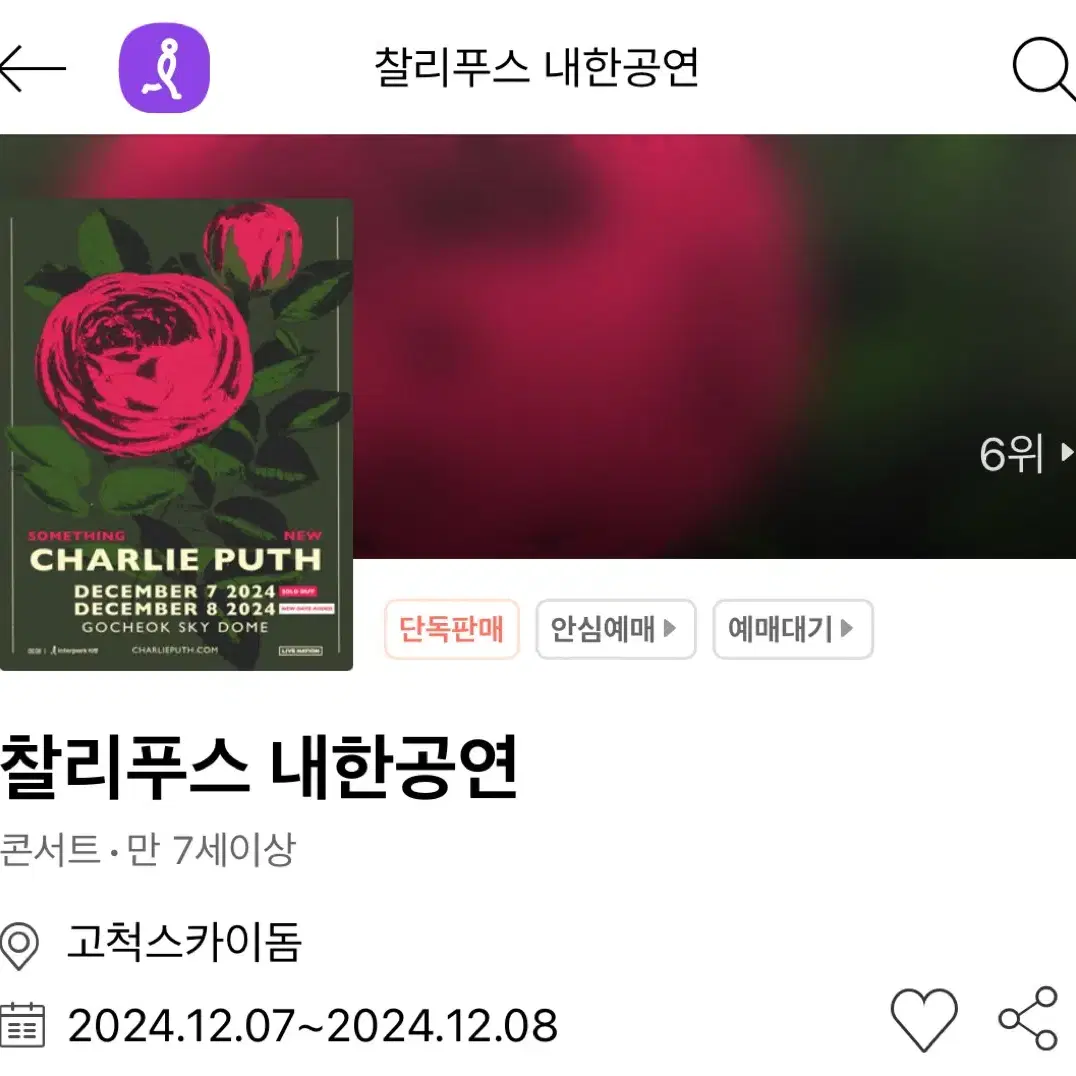Screen dimensions: 1076x1076
Task: Like the concert with the heart icon
Action: click(924, 1019)
